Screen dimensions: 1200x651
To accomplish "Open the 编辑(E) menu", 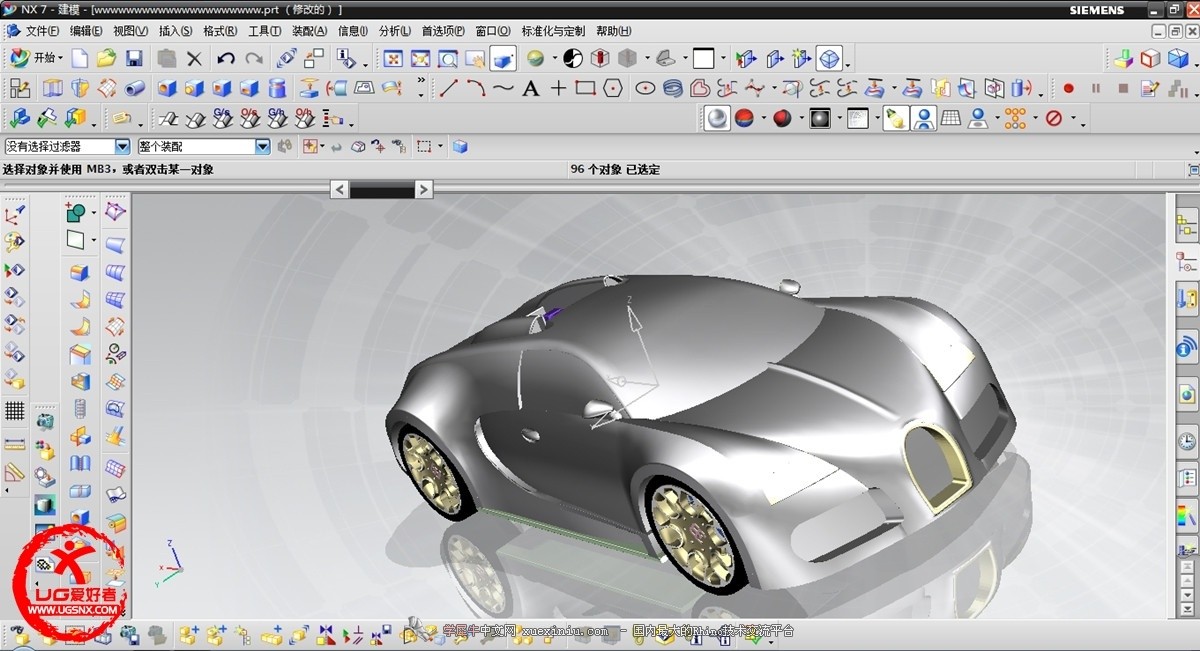I will click(x=88, y=31).
